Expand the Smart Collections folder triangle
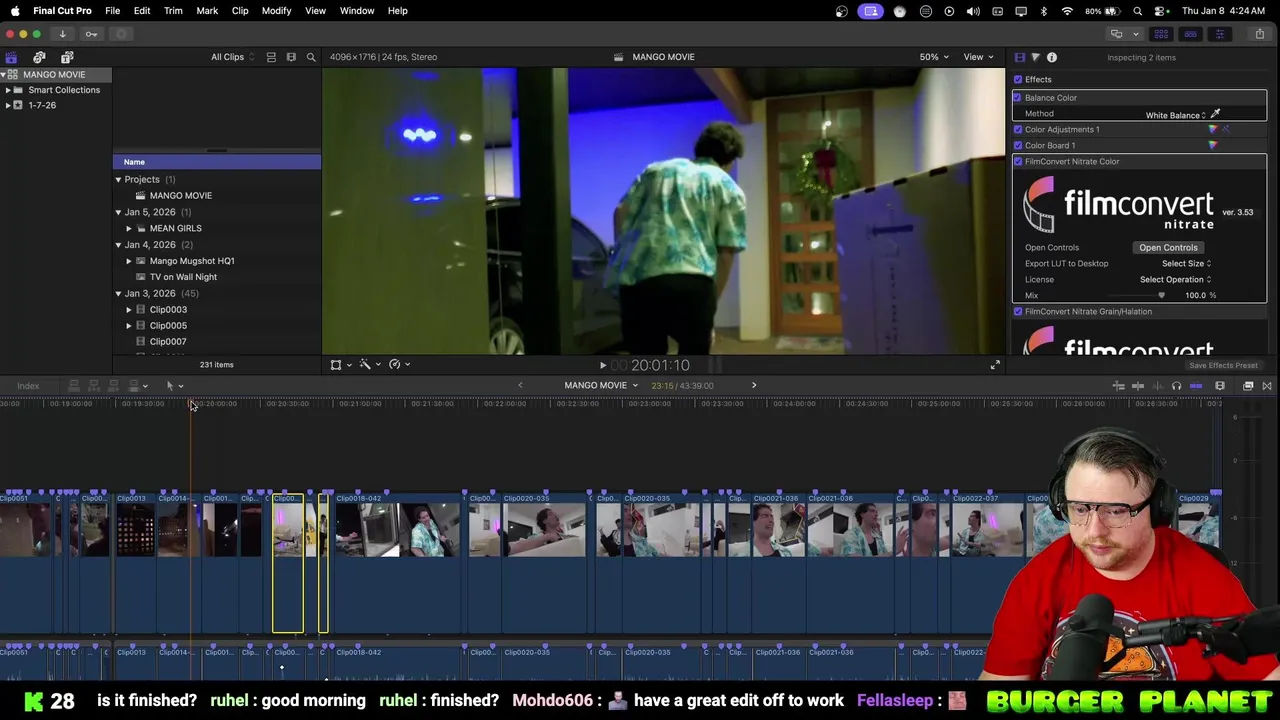This screenshot has width=1280, height=720. click(x=8, y=90)
